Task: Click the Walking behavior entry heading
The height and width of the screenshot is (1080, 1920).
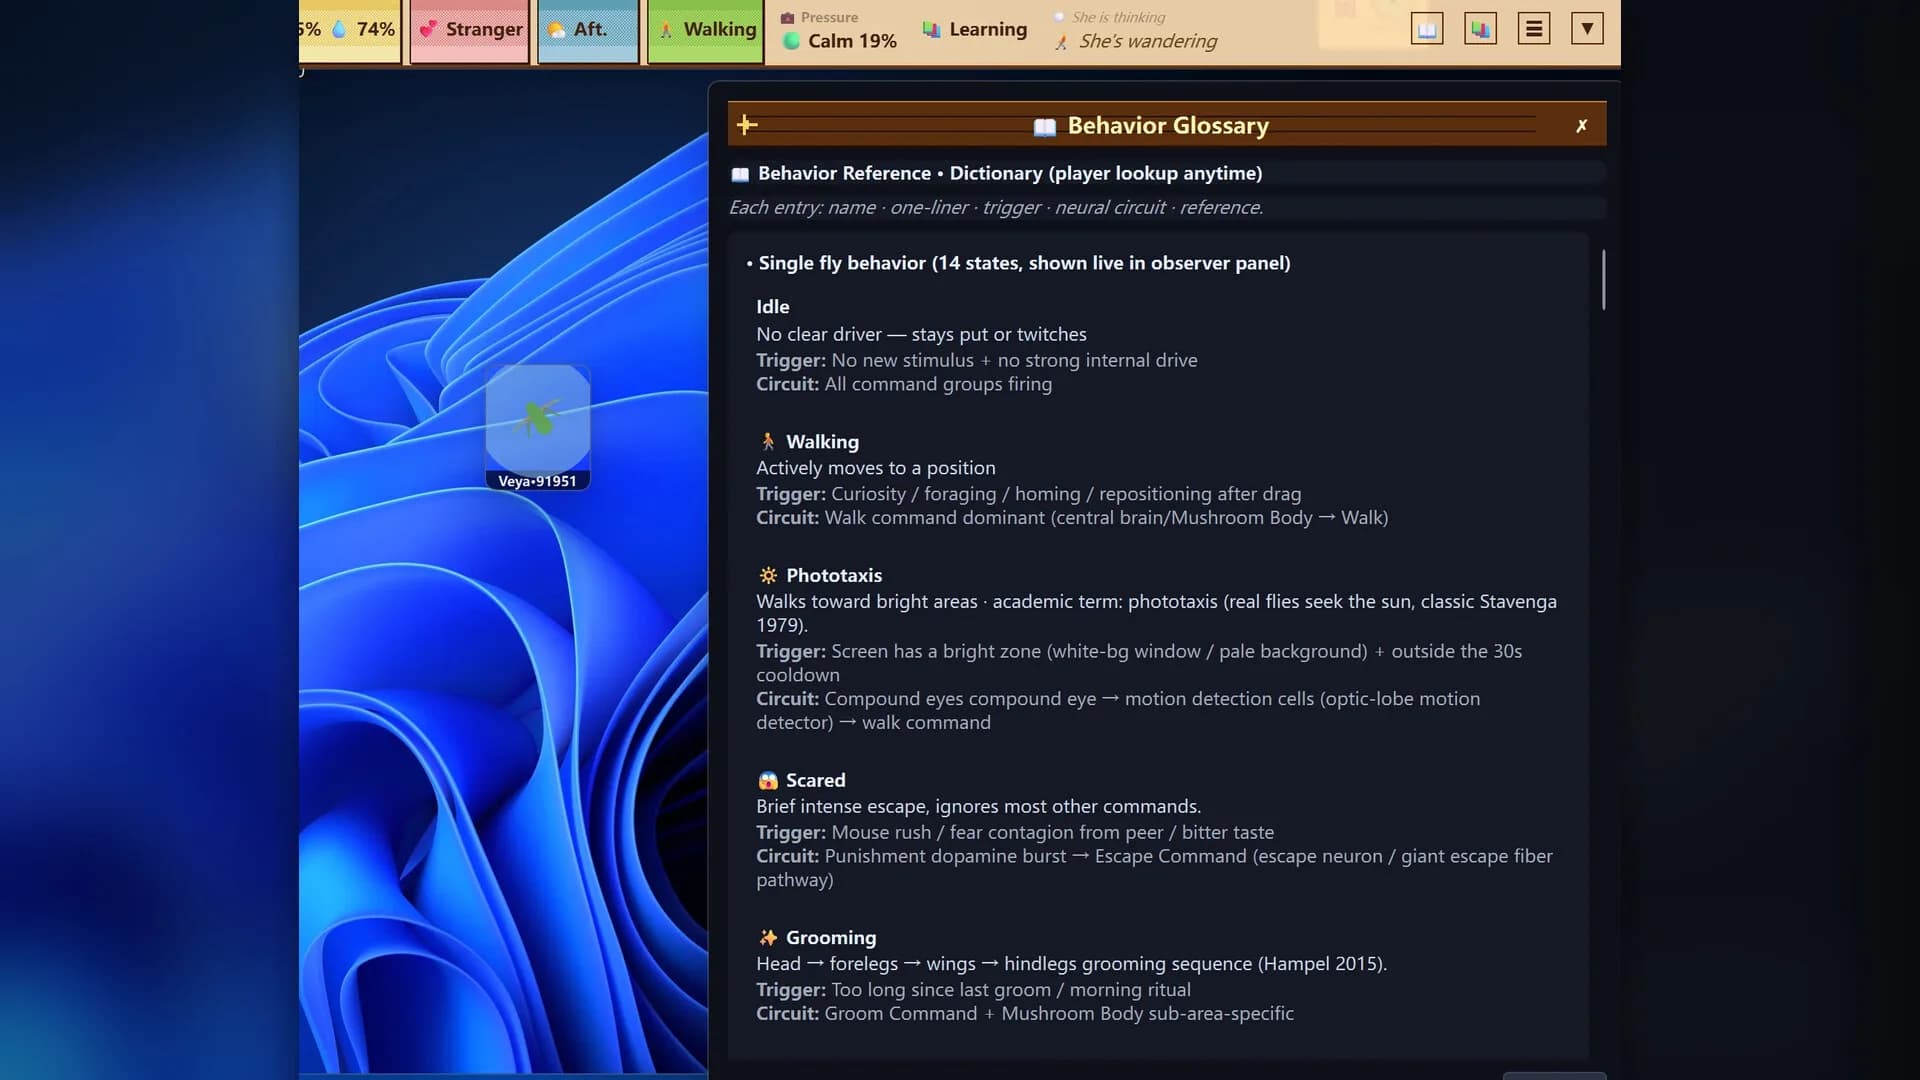Action: [x=822, y=442]
